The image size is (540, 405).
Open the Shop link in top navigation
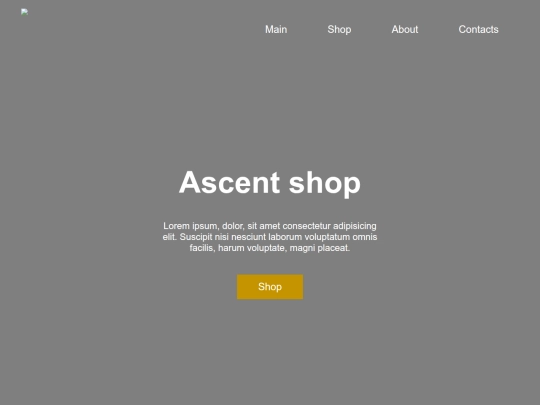(x=339, y=30)
